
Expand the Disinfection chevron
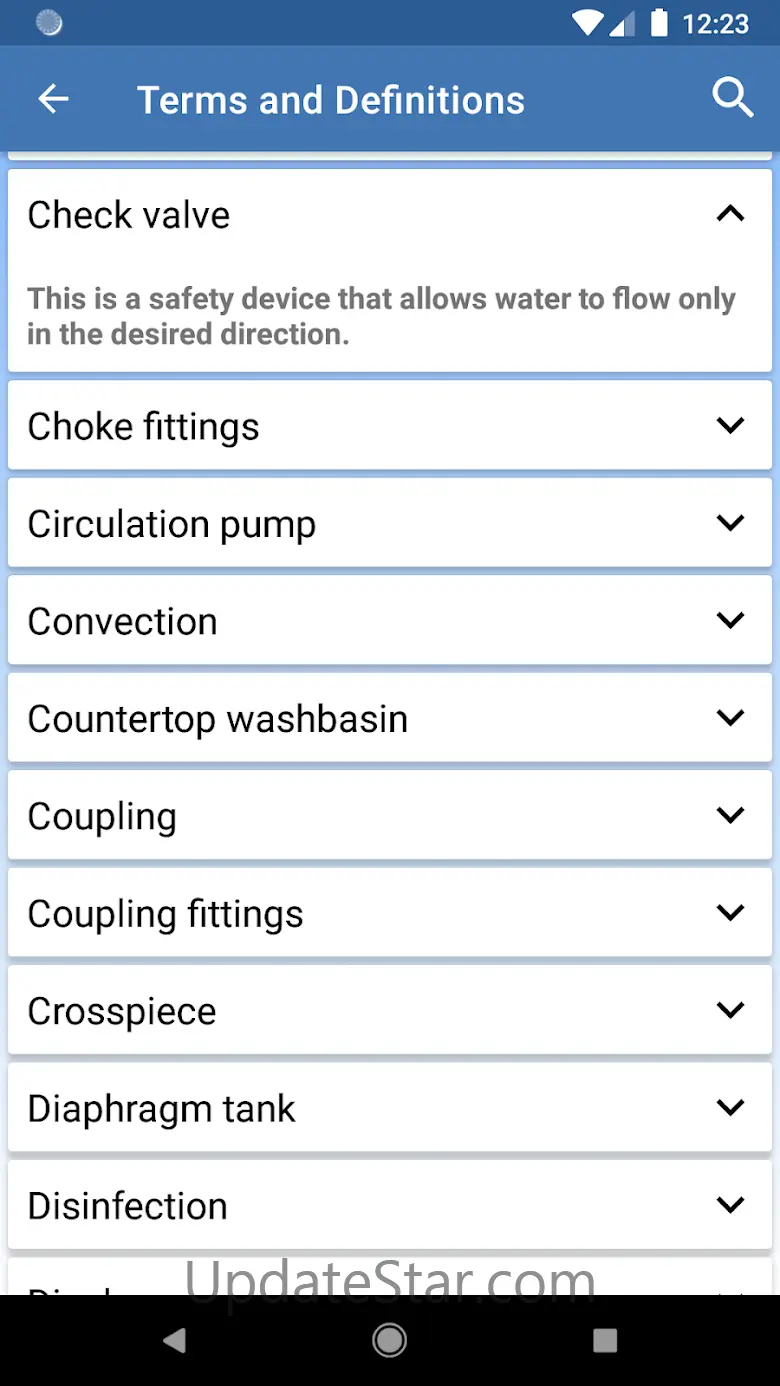pyautogui.click(x=731, y=1205)
